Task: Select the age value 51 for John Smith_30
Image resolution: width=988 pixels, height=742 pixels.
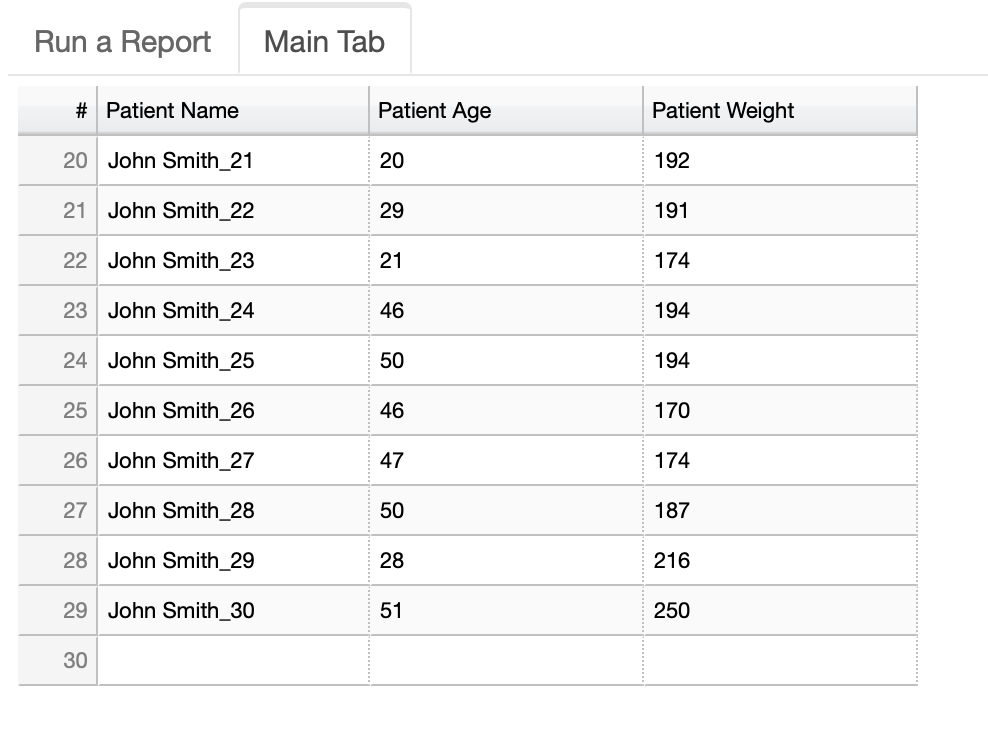Action: (391, 610)
